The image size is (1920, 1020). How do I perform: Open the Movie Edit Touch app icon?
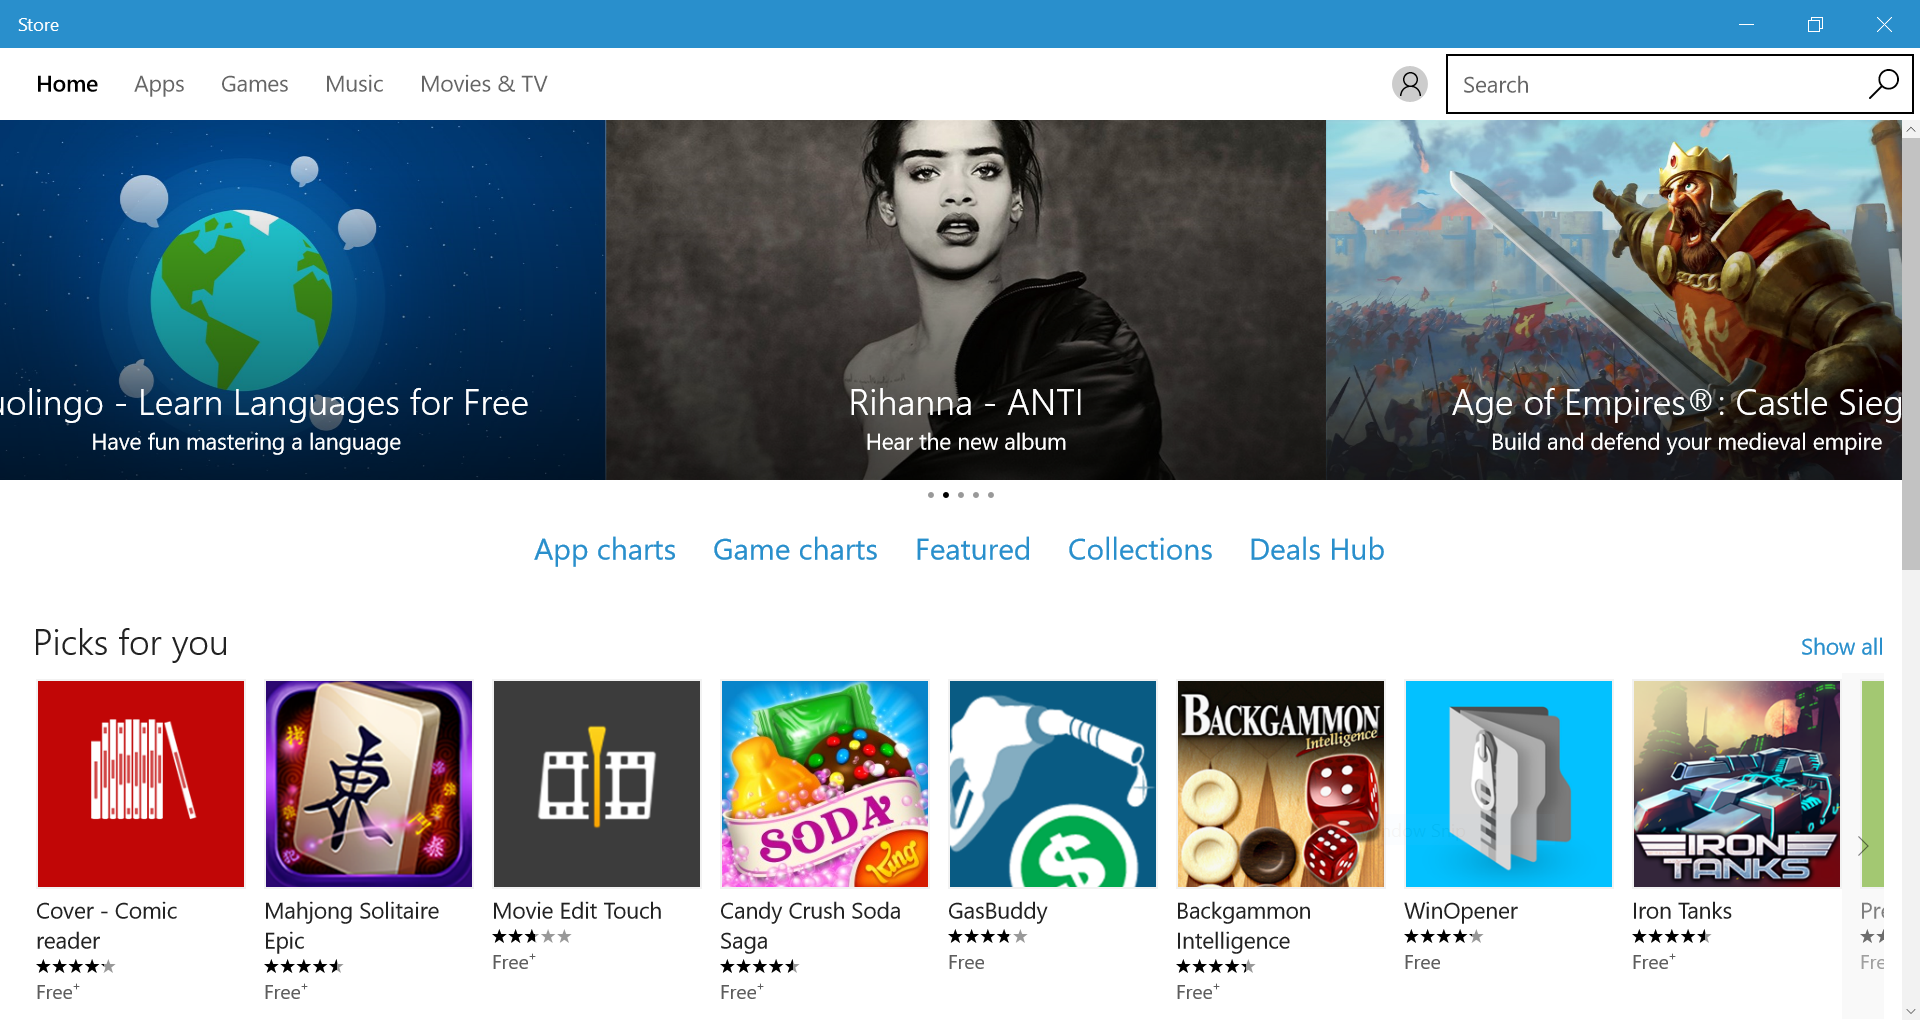(x=597, y=784)
